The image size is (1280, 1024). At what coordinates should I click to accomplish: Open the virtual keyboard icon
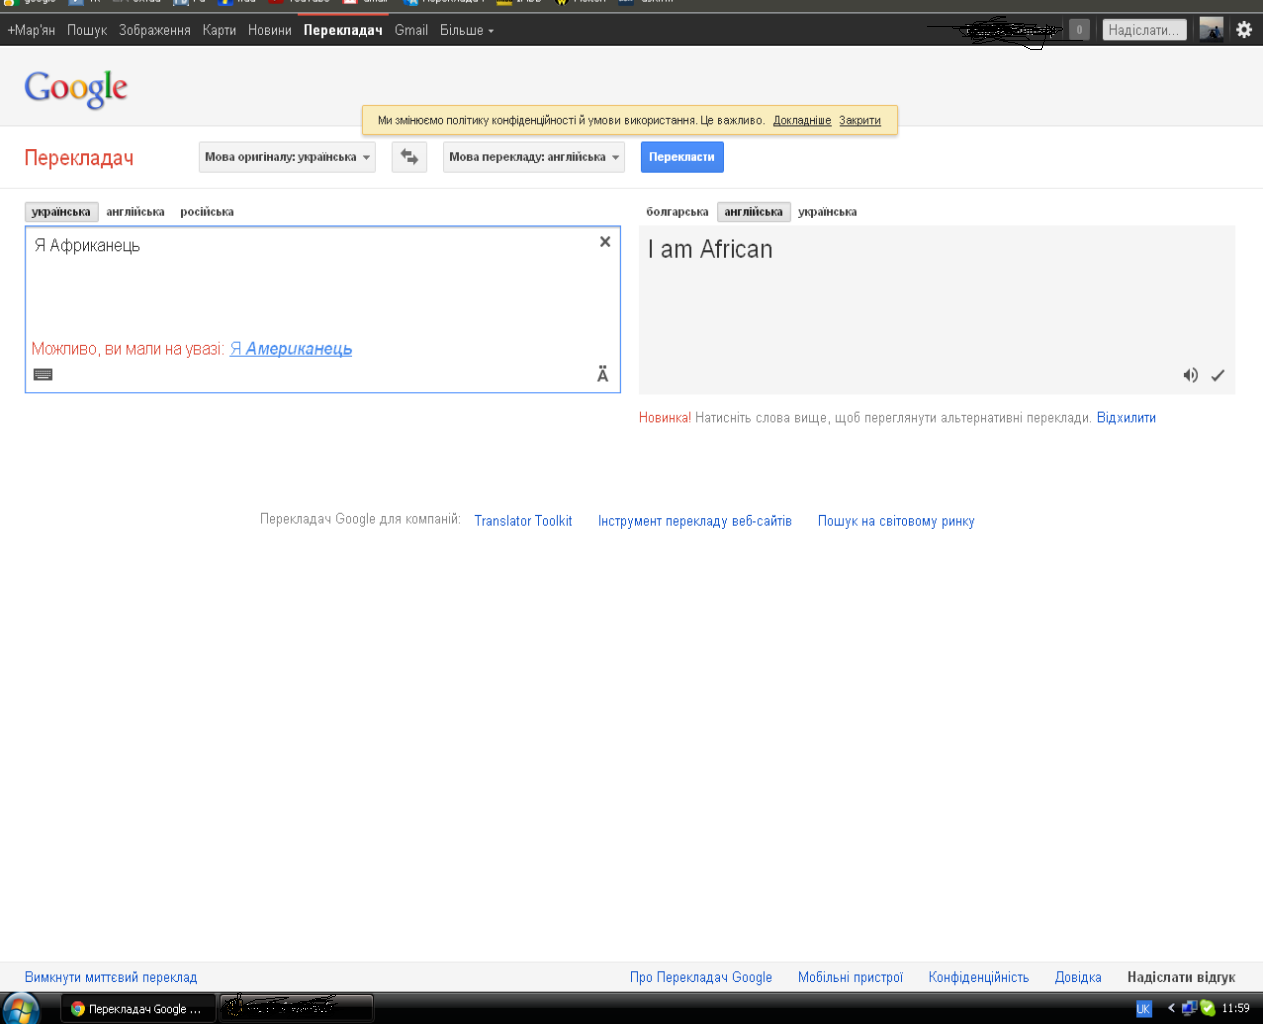(43, 375)
